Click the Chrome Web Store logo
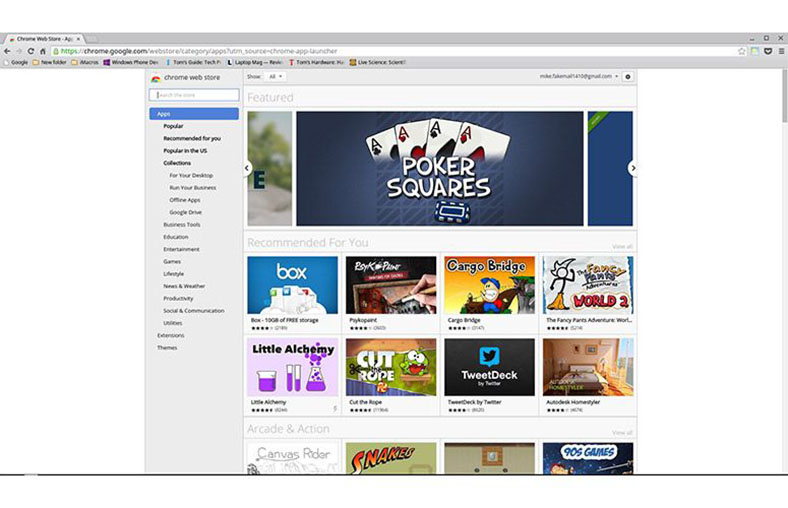 pos(185,77)
